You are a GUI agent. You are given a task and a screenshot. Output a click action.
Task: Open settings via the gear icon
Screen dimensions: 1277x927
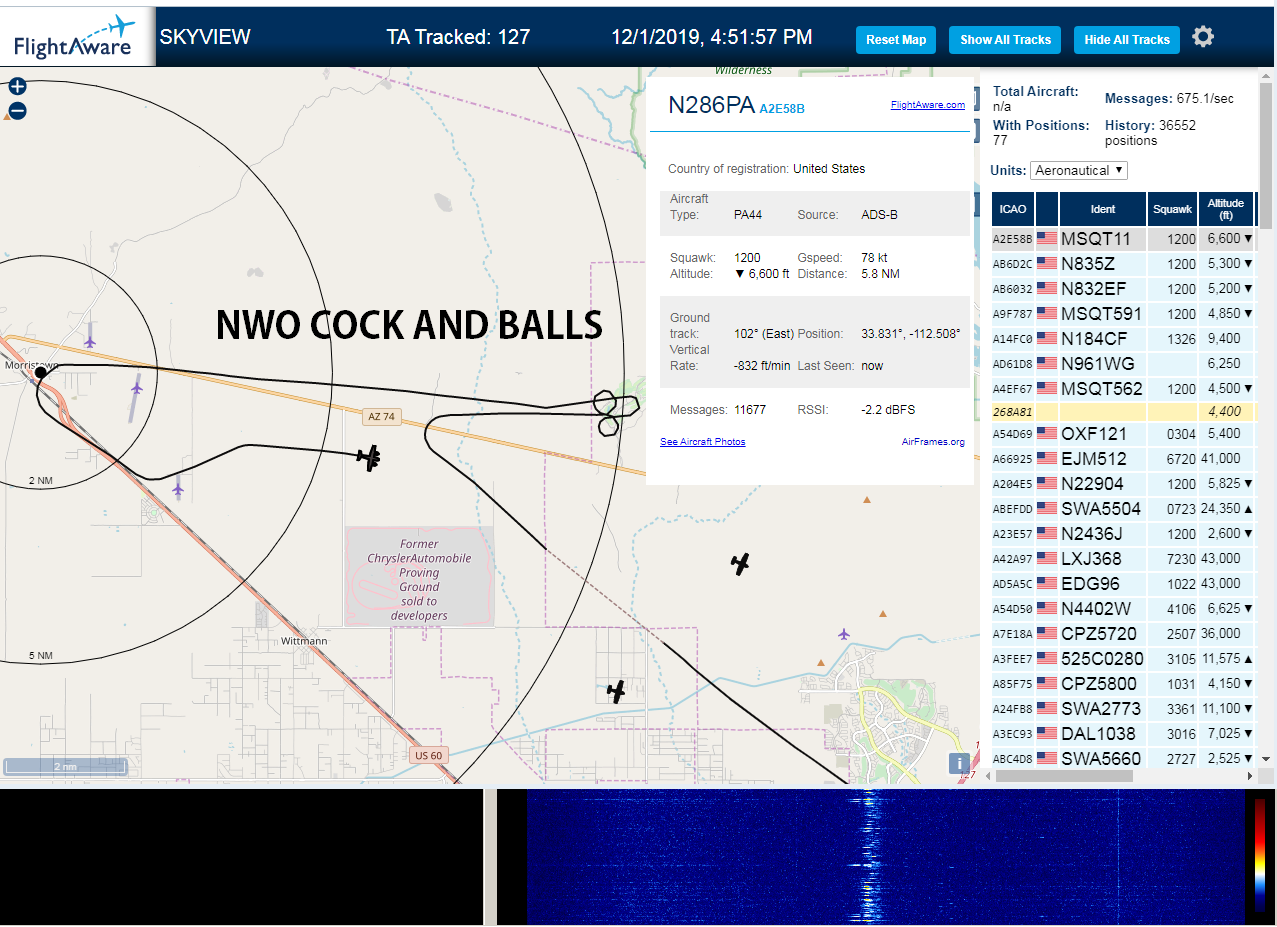1203,37
